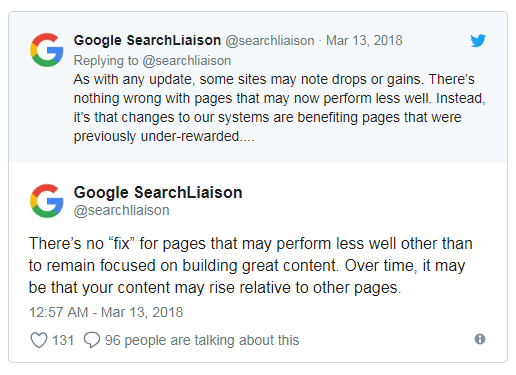Screen dimensions: 516x375
Task: Click the Mar 13, 2018 date in header
Action: (364, 41)
